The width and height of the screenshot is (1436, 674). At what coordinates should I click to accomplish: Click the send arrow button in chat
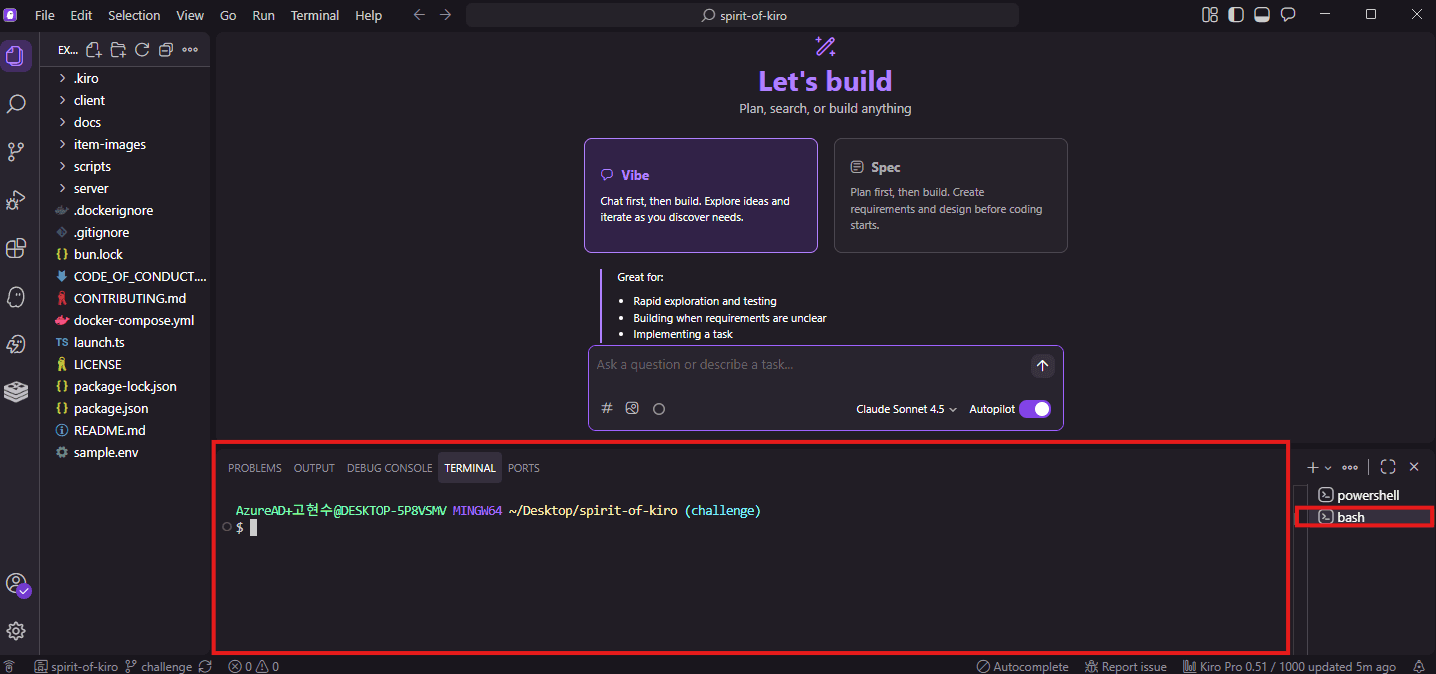[x=1042, y=366]
